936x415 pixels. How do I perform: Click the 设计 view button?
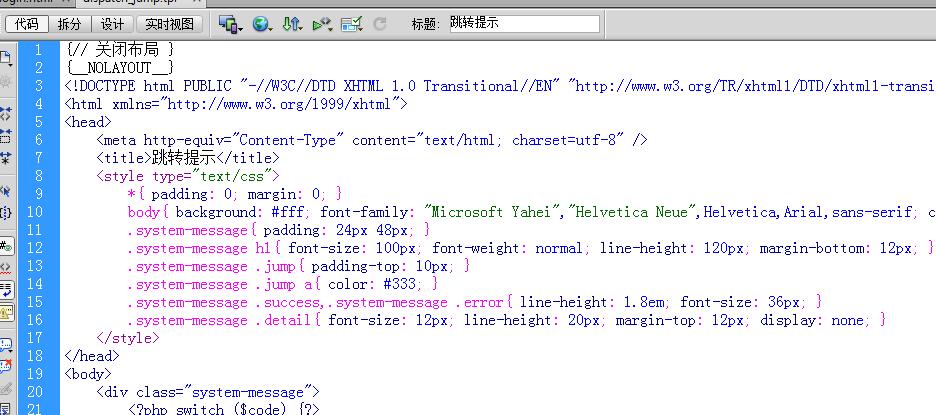pos(113,24)
